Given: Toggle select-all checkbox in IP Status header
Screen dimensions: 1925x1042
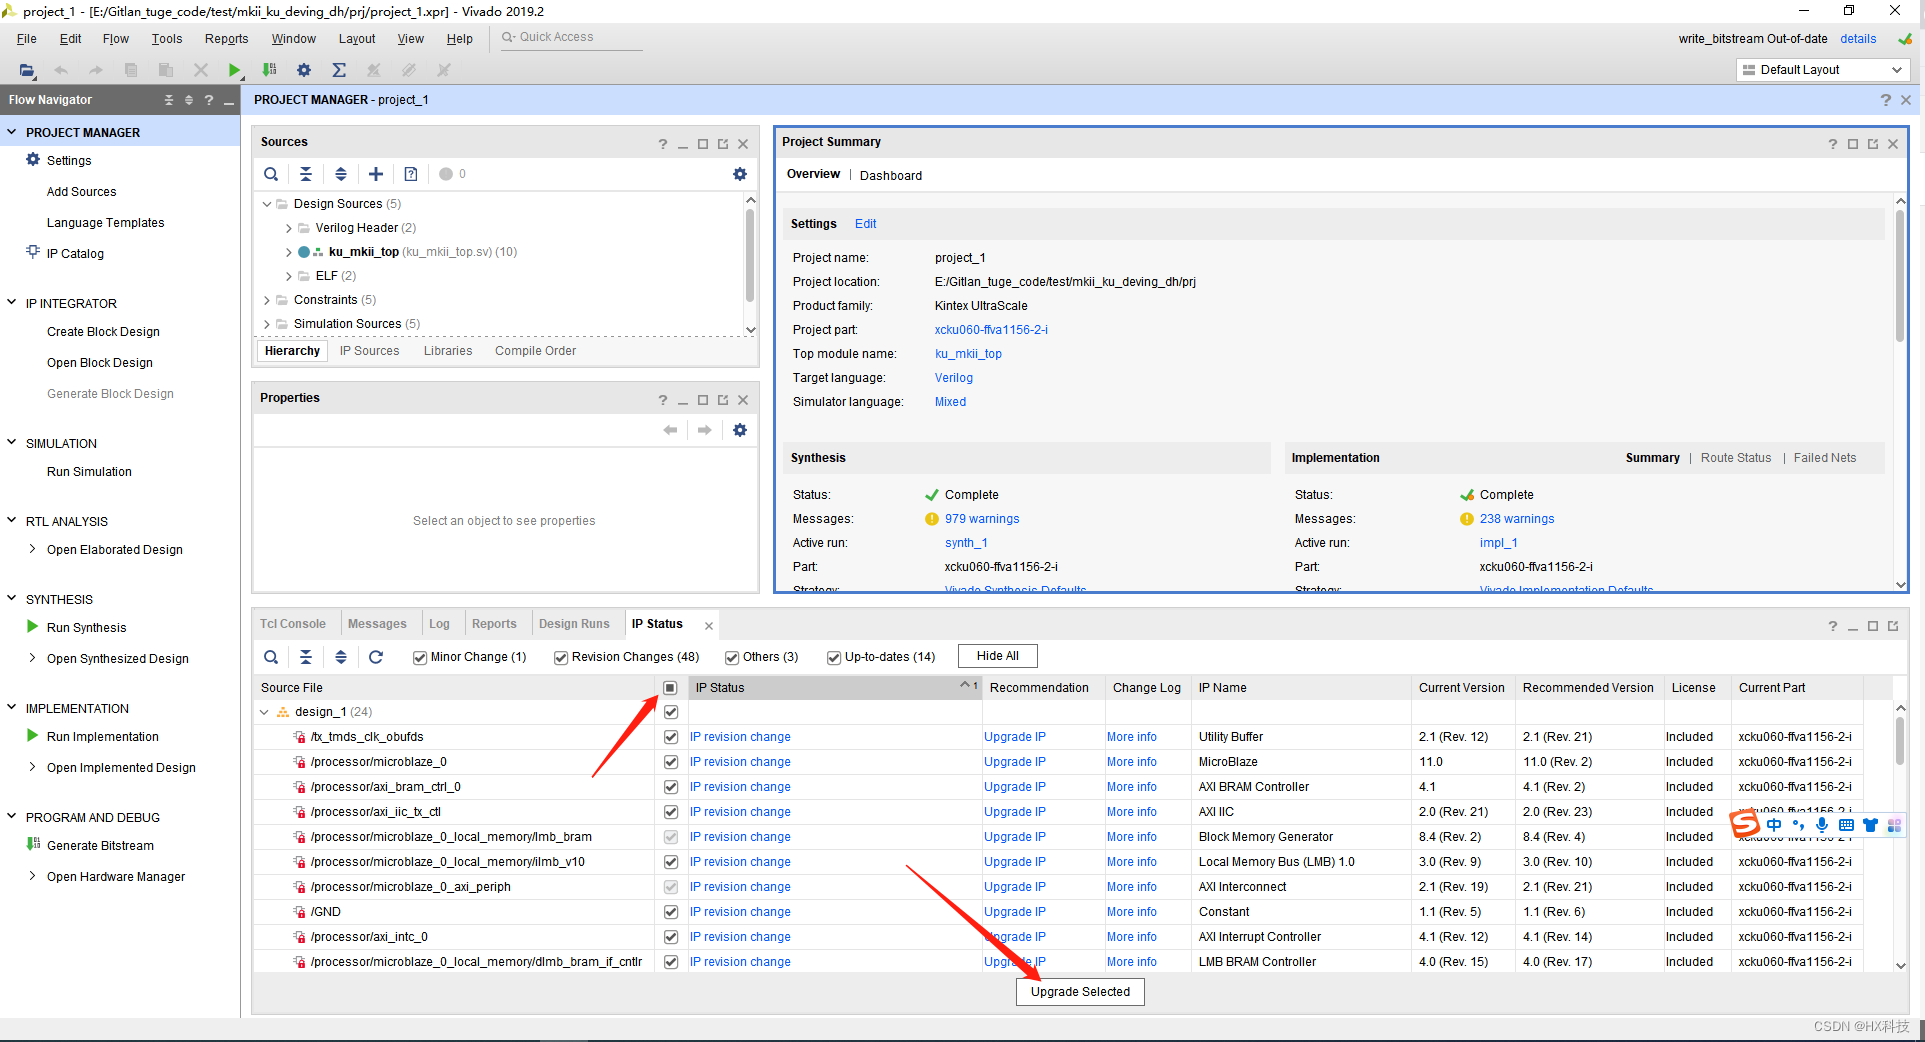Looking at the screenshot, I should click(670, 688).
